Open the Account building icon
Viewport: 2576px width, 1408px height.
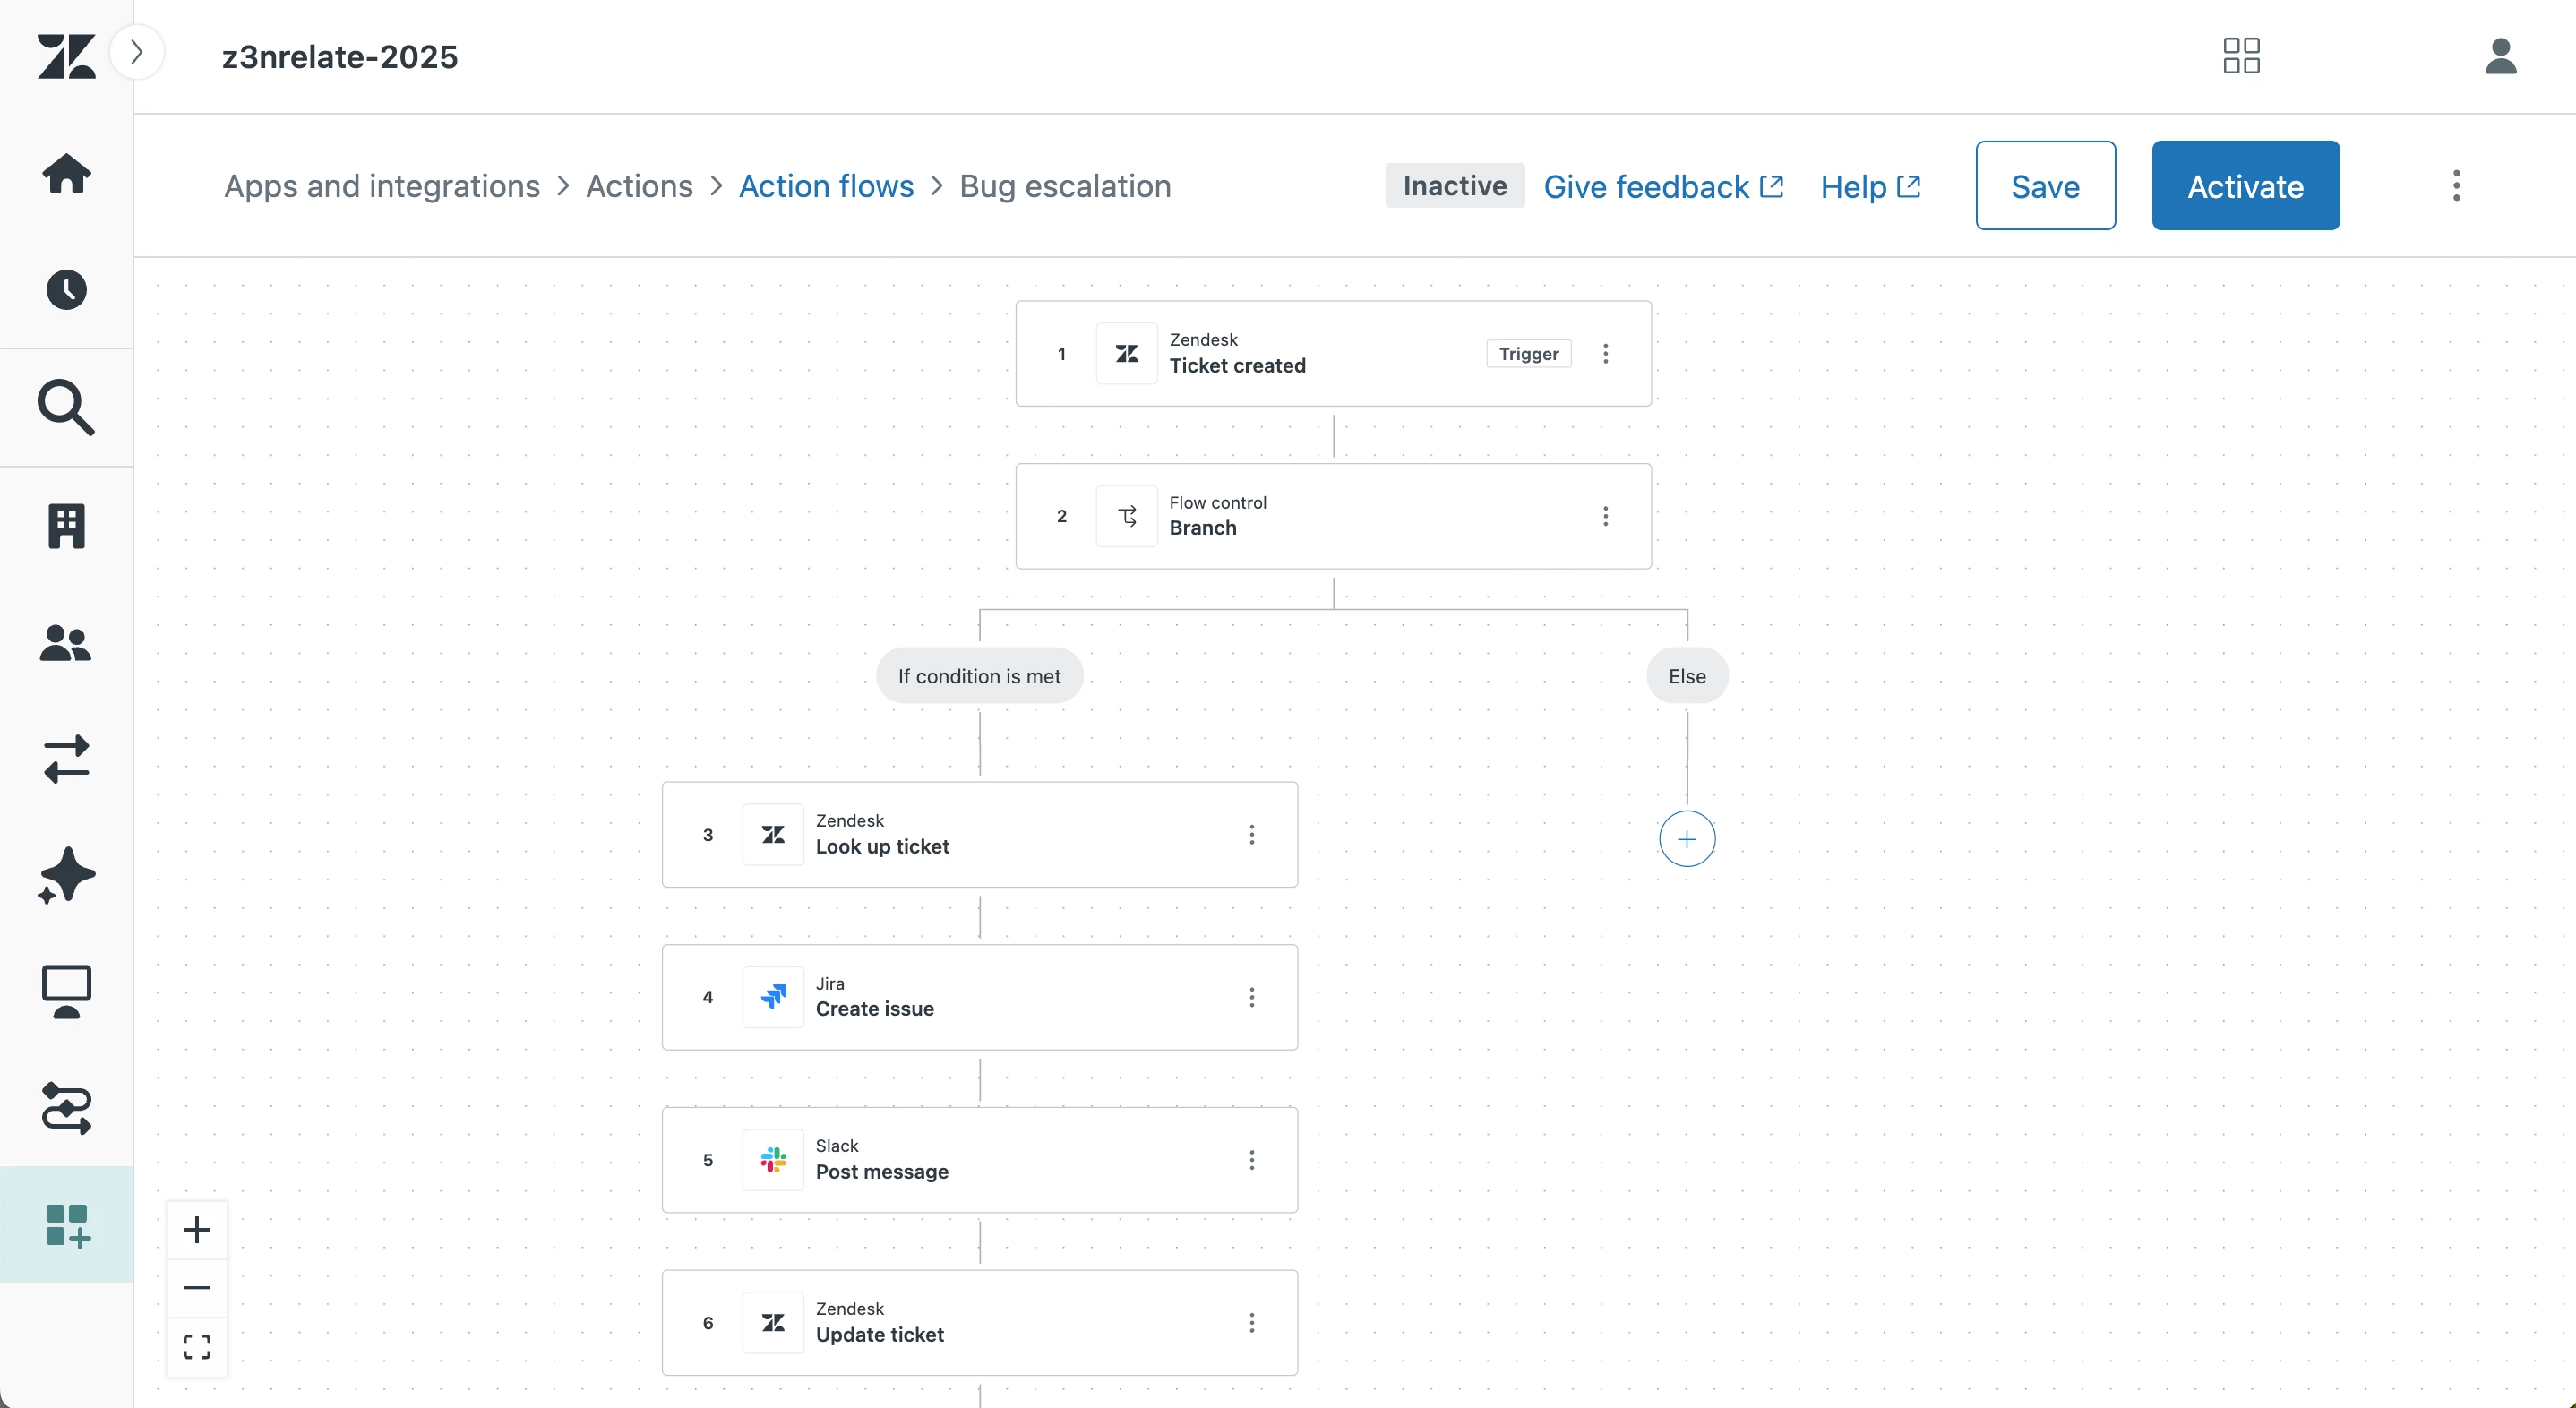tap(66, 526)
